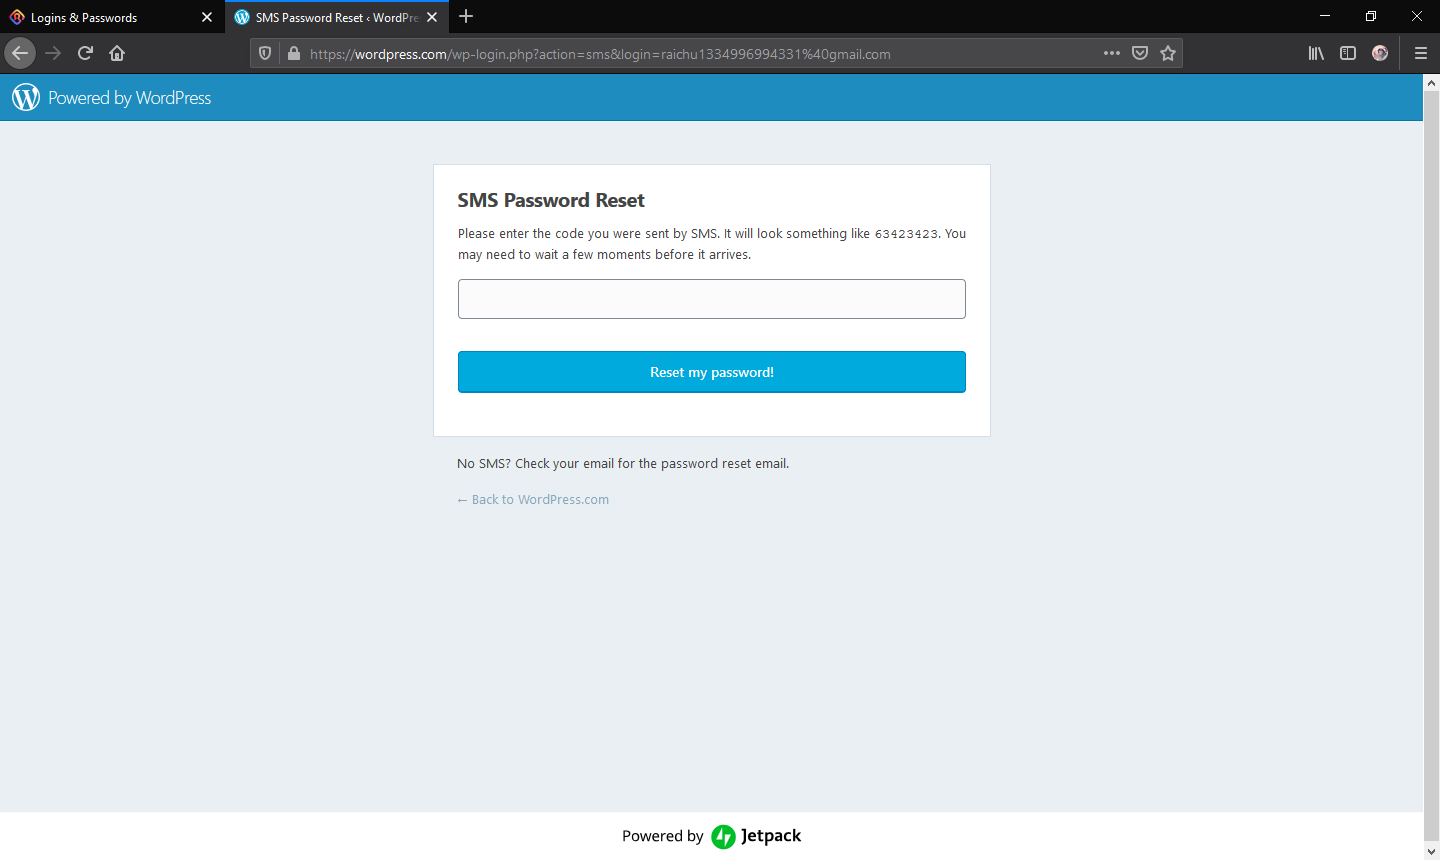Close the Logins & Passwords tab
The image size is (1440, 860).
click(x=207, y=17)
